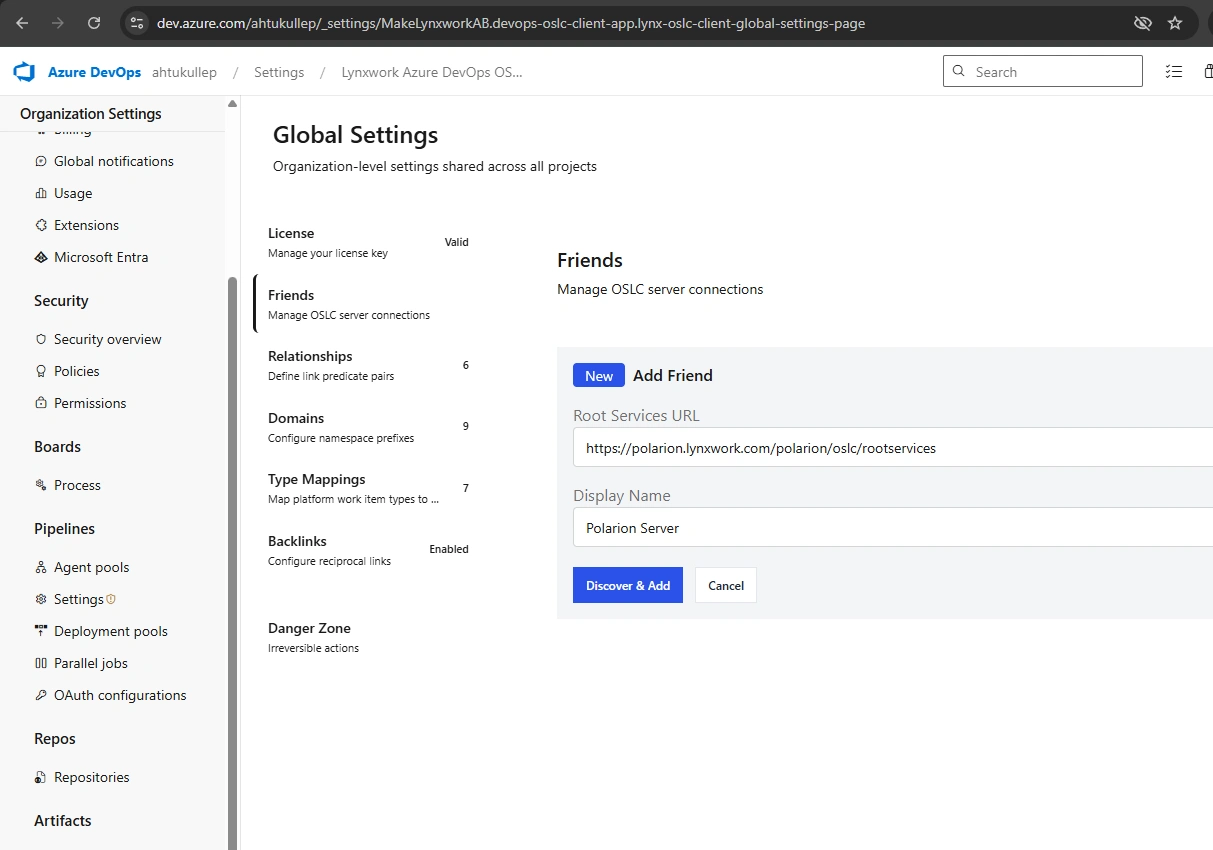Click the Security overview shield icon
Screen dimensions: 1213x850
[x=41, y=339]
